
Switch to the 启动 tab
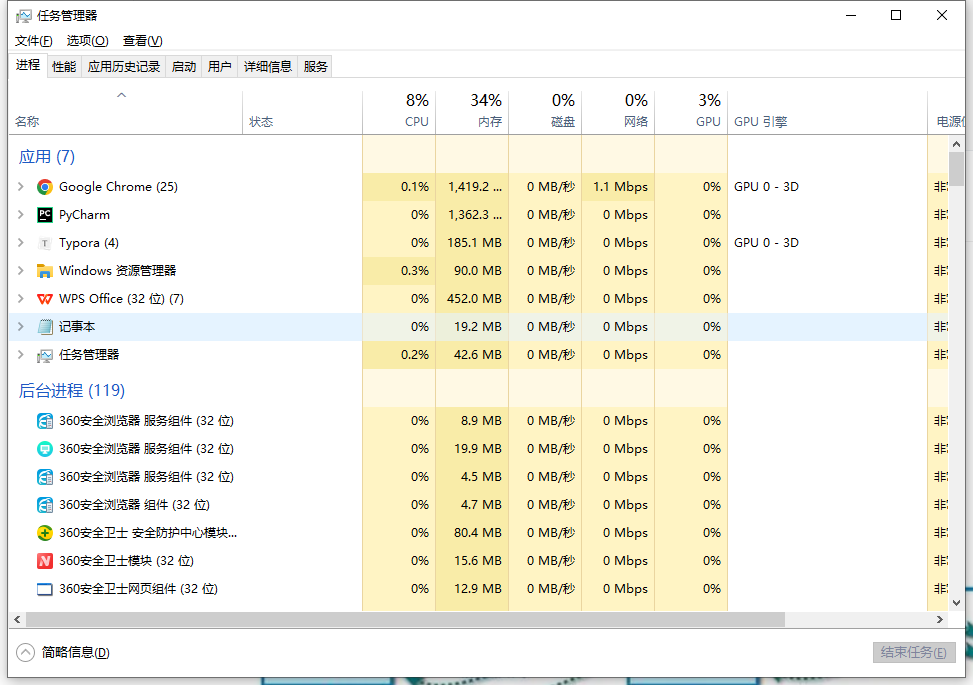(183, 65)
